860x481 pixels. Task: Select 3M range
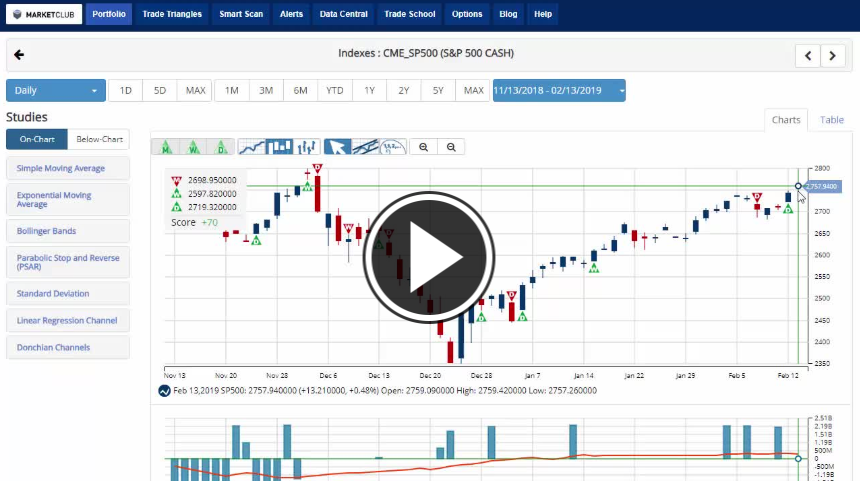click(x=266, y=90)
